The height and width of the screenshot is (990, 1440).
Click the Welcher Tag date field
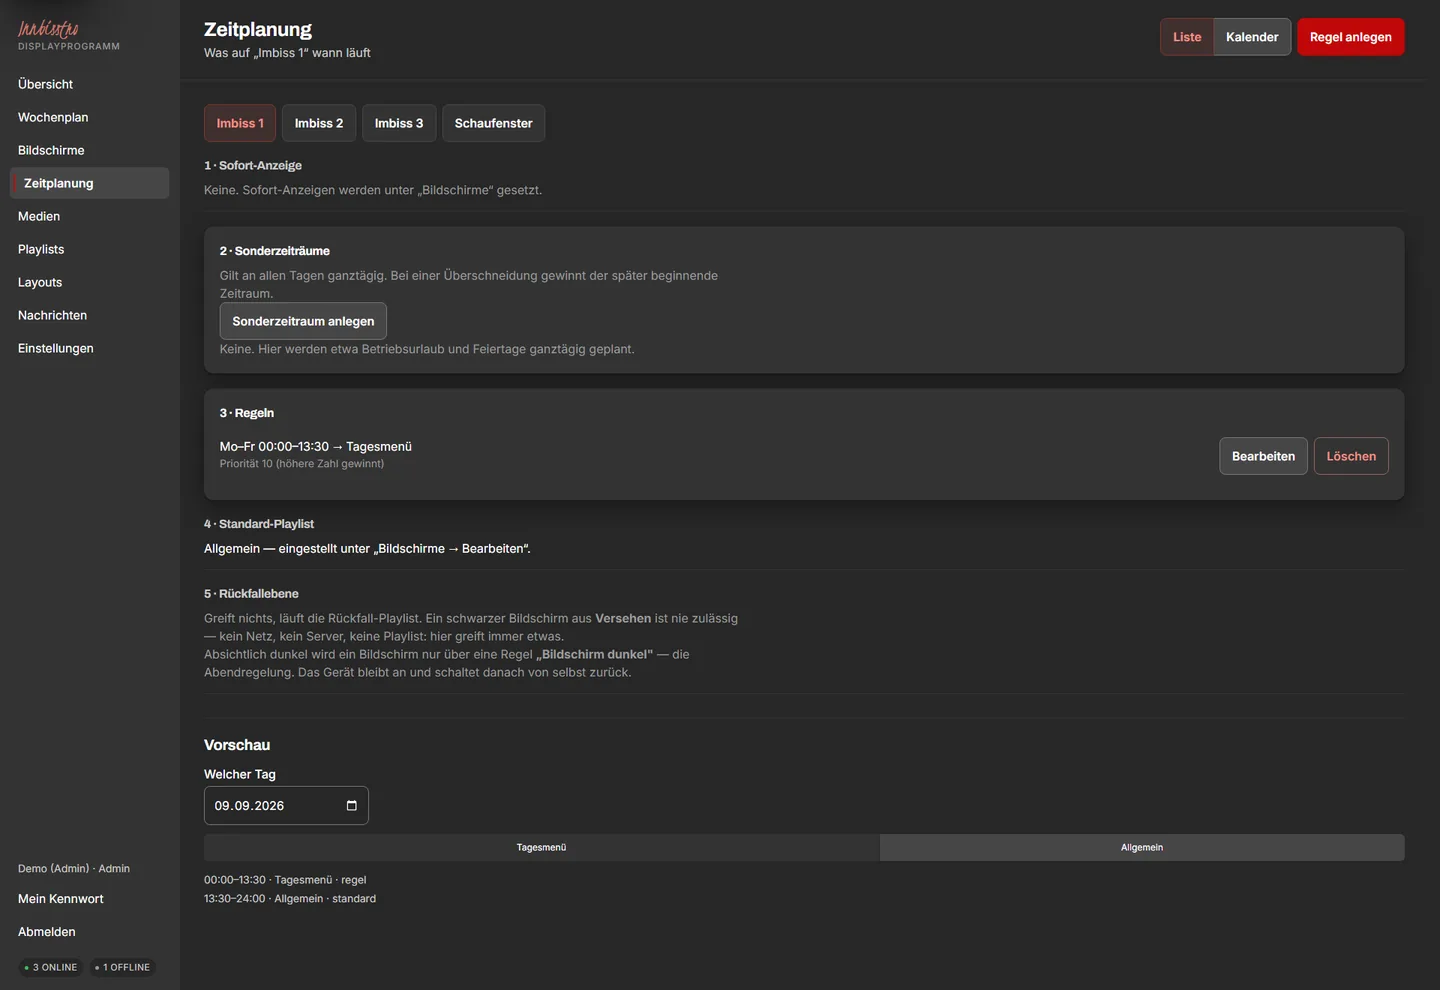(x=286, y=806)
